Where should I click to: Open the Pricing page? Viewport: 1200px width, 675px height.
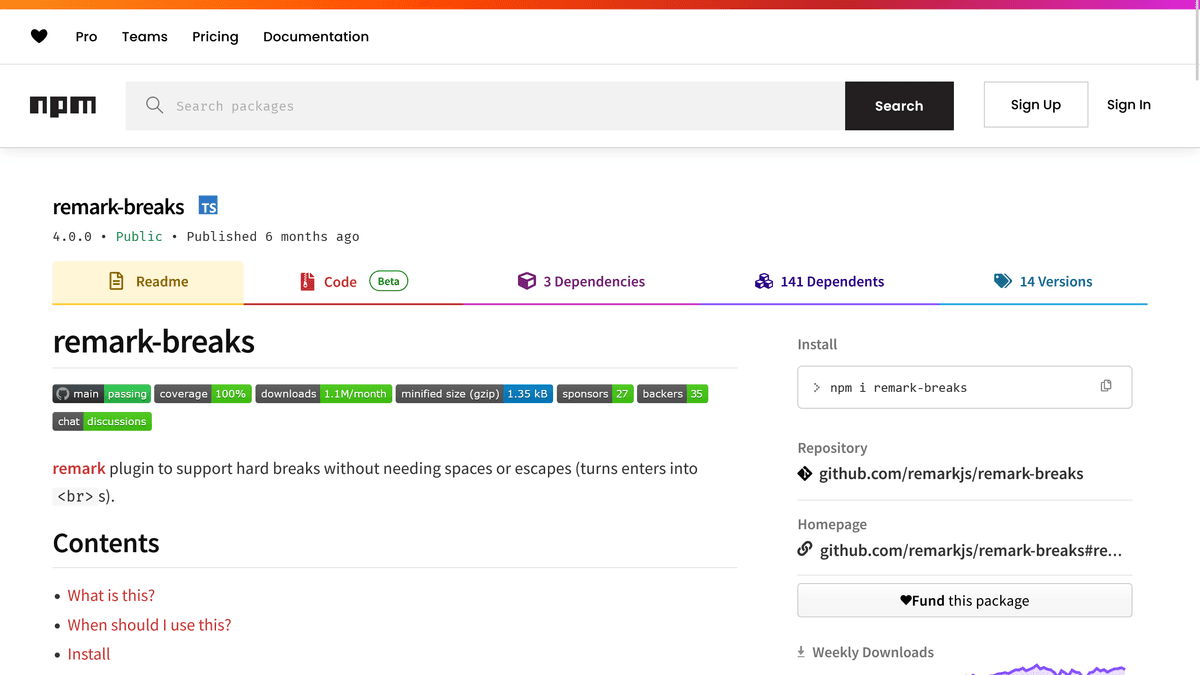coord(216,36)
